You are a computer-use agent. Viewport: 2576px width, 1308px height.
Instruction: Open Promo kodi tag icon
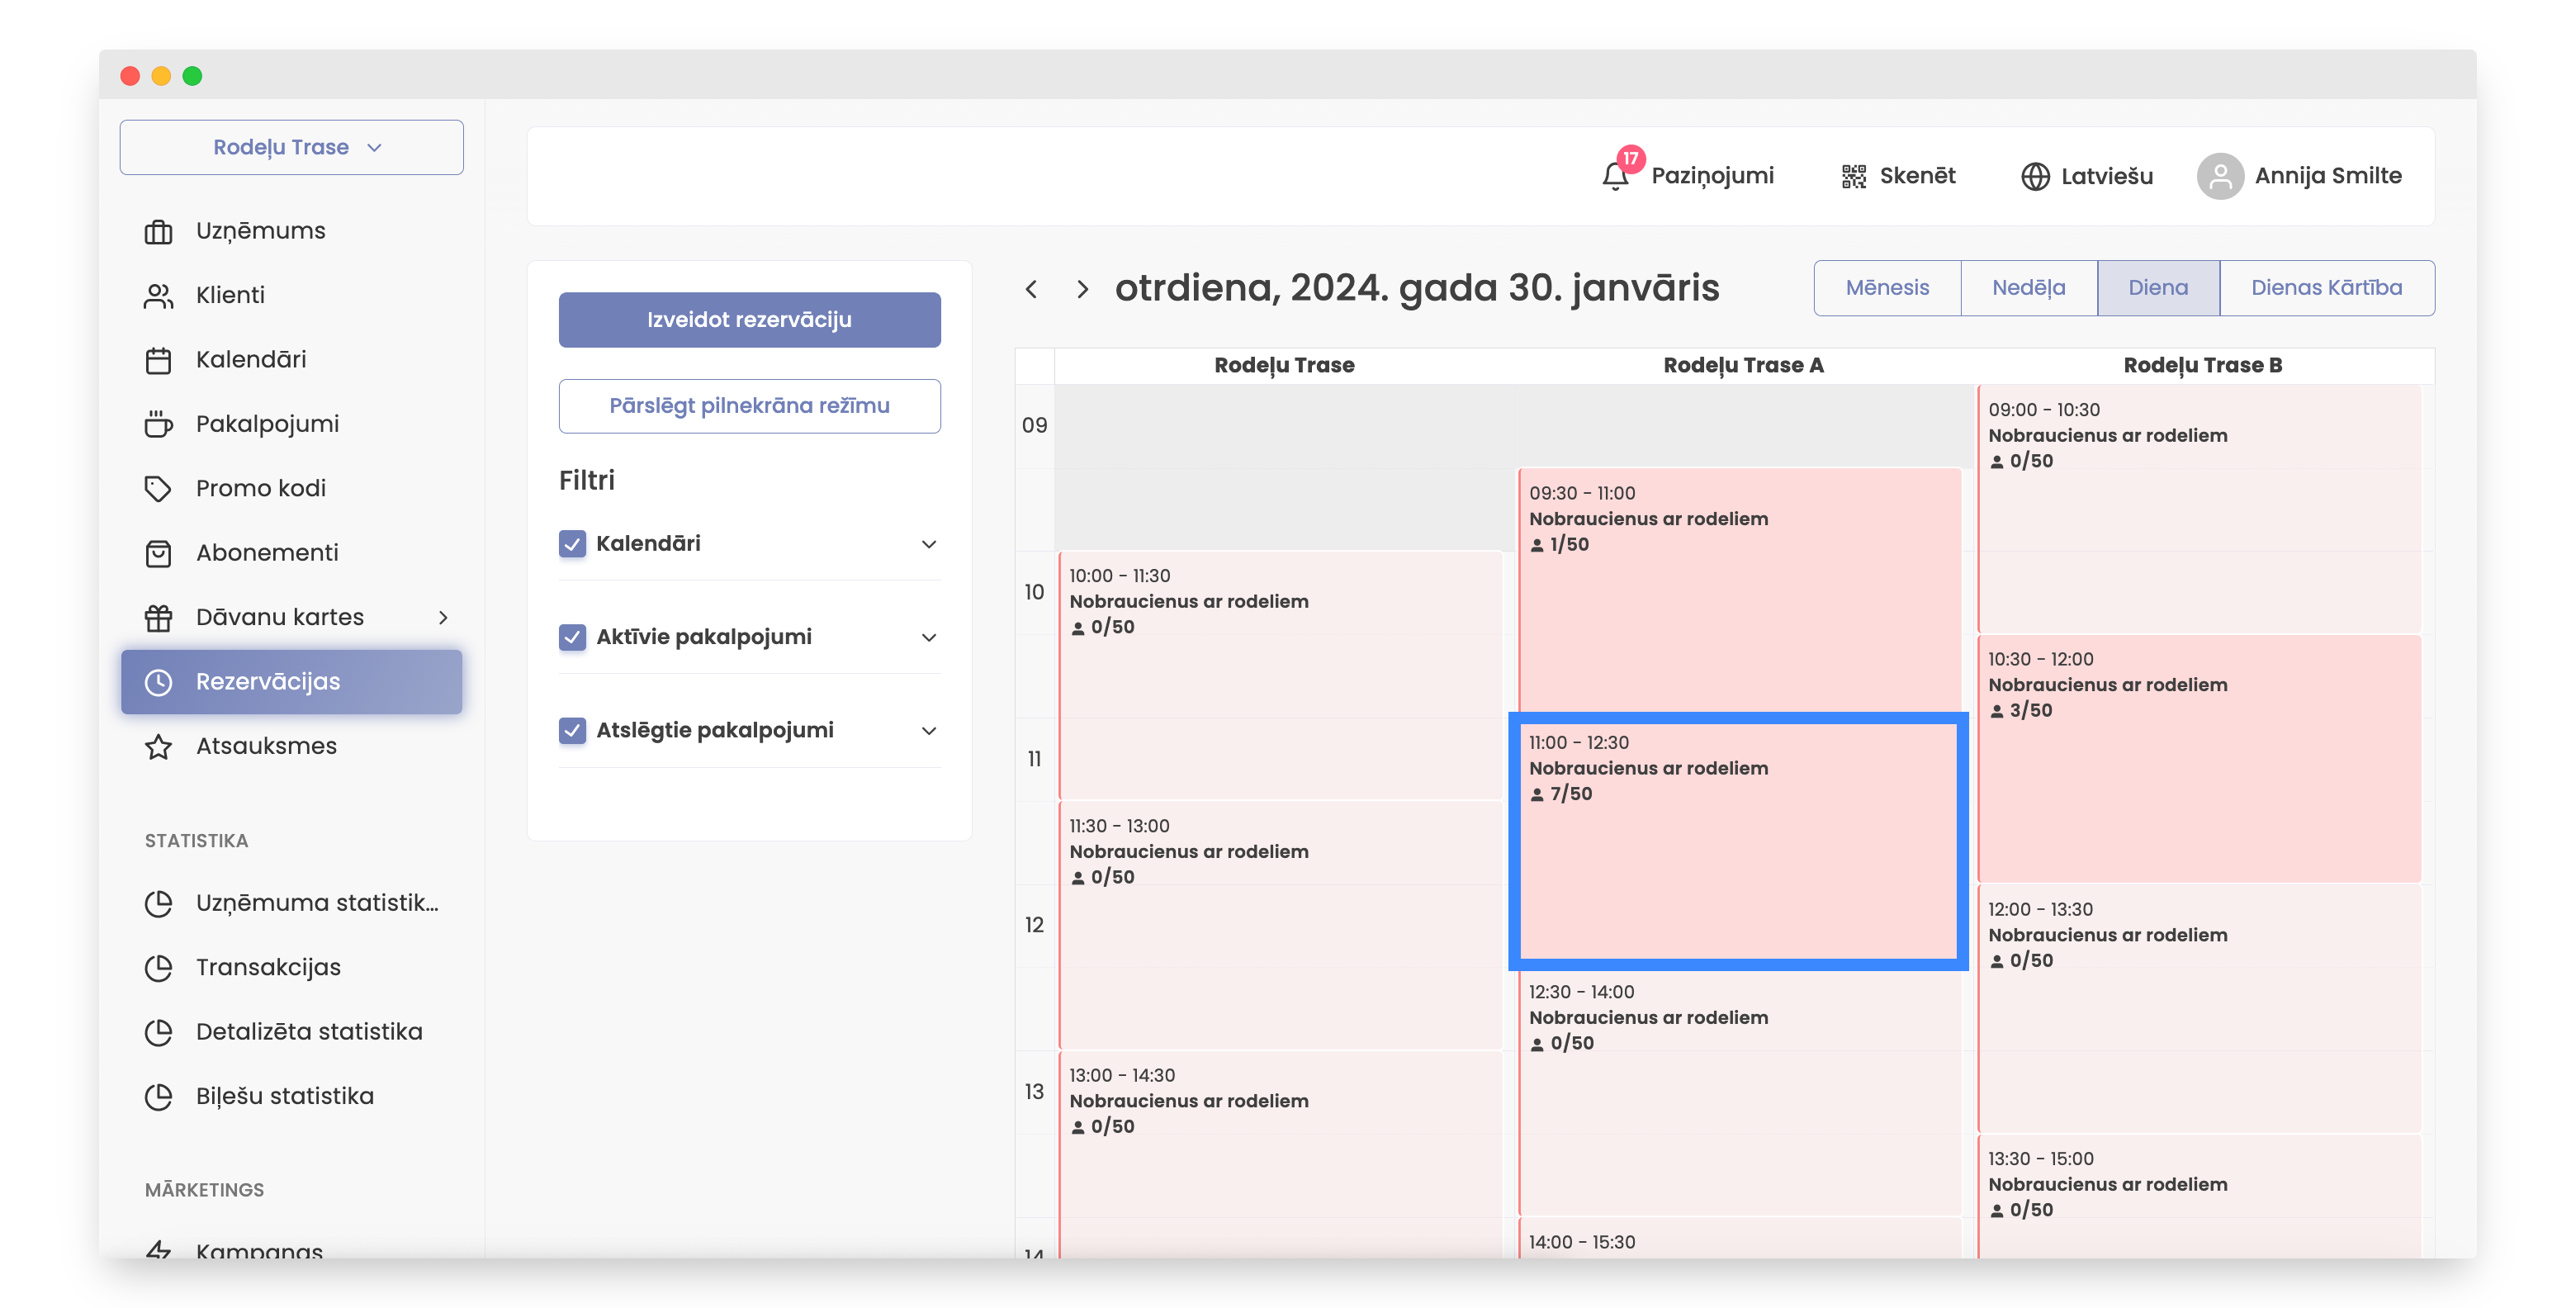(158, 488)
